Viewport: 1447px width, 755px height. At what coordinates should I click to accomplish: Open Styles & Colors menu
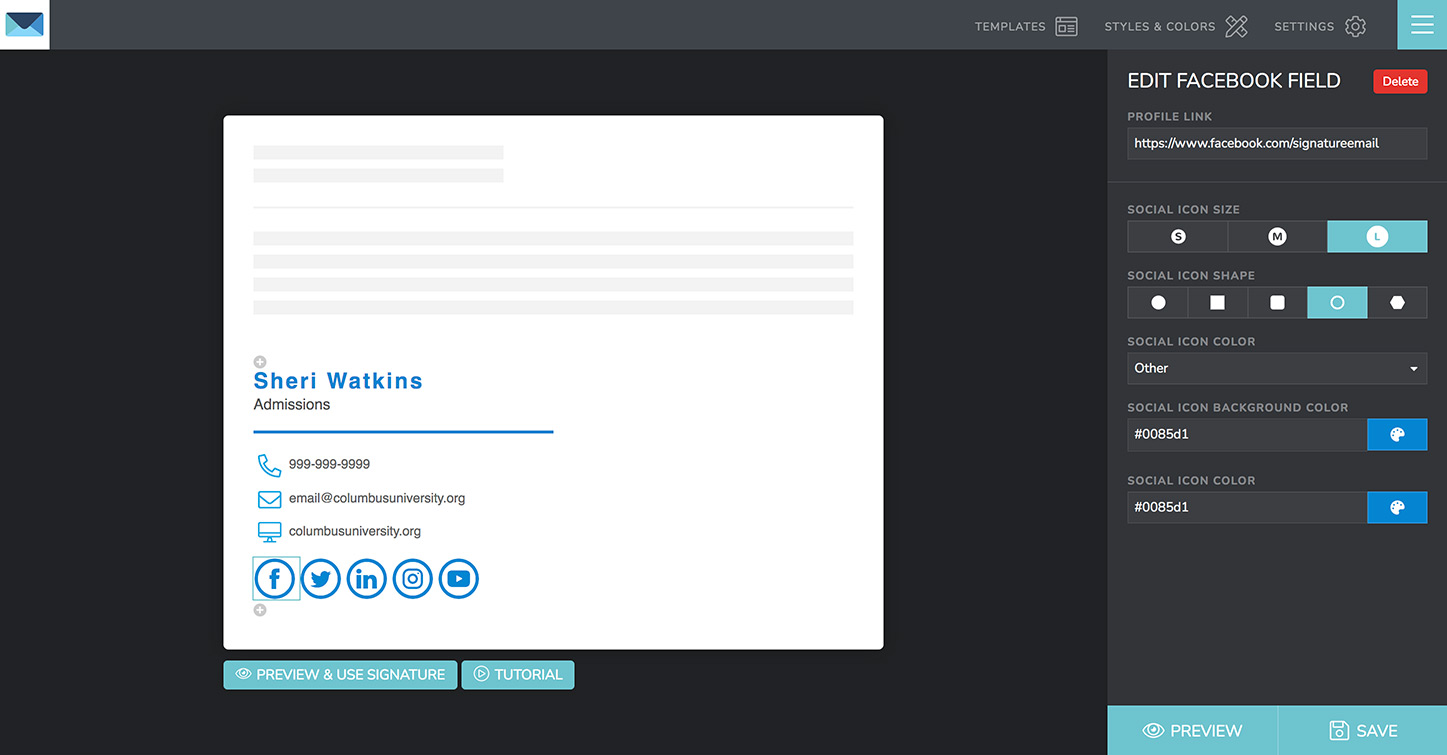pyautogui.click(x=1176, y=27)
